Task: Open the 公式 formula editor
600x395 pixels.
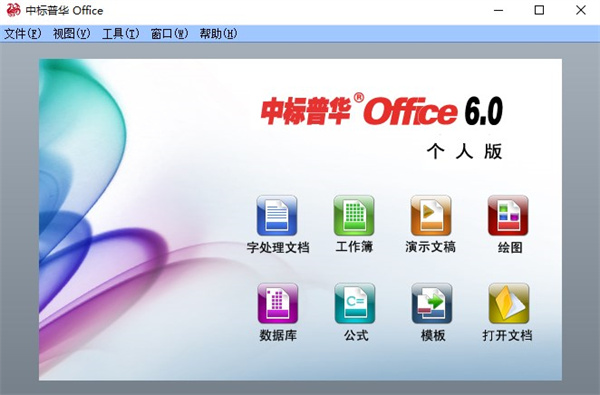Action: tap(355, 304)
